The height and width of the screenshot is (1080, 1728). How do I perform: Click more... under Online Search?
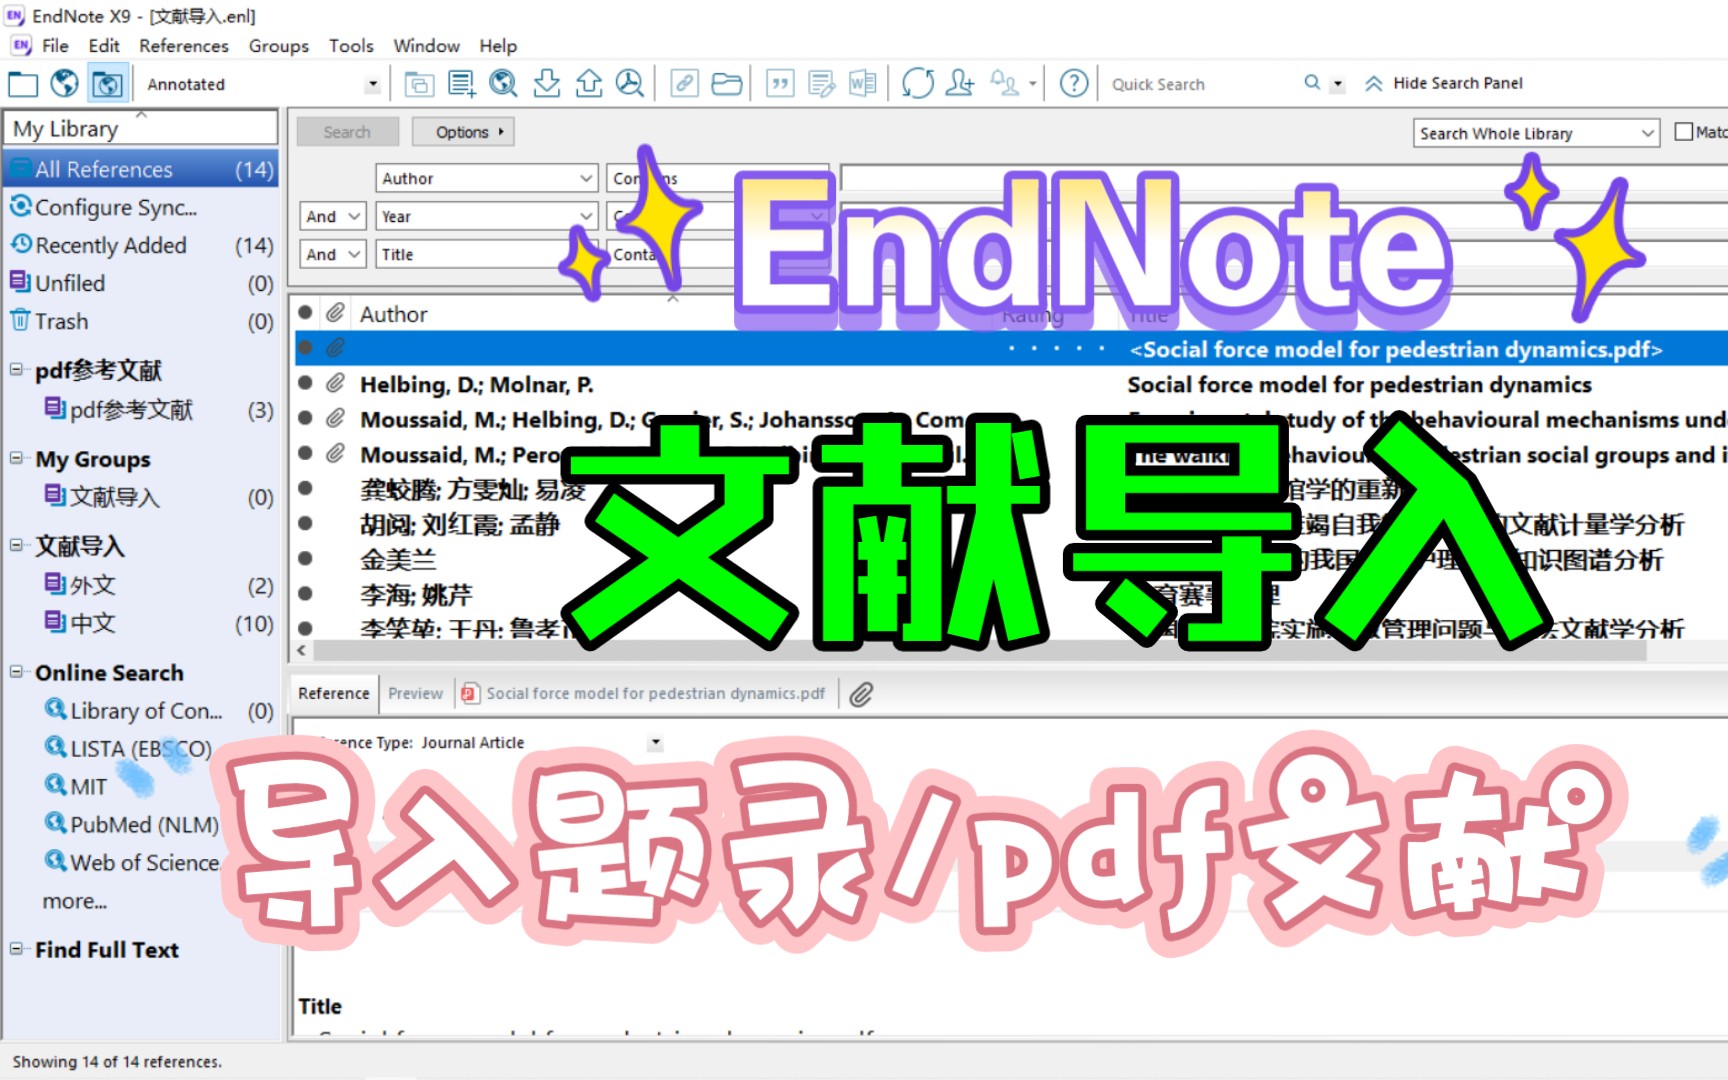pos(74,901)
